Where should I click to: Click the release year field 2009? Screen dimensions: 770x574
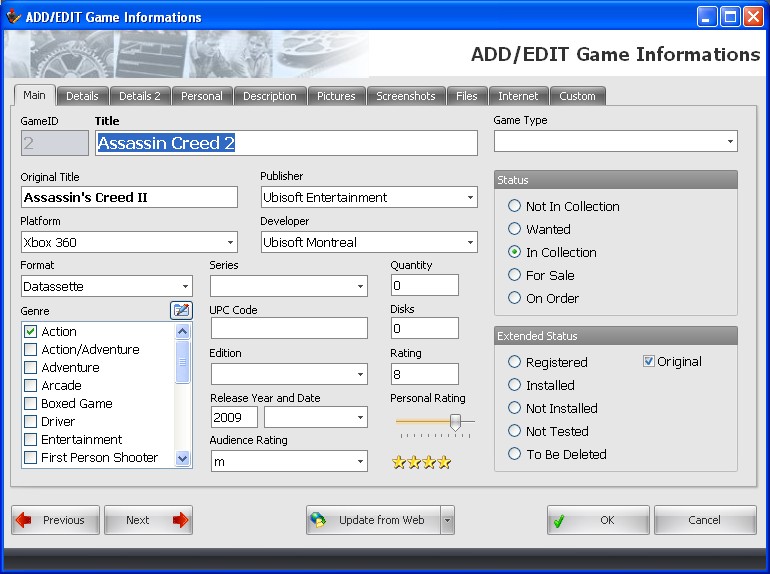click(x=234, y=417)
